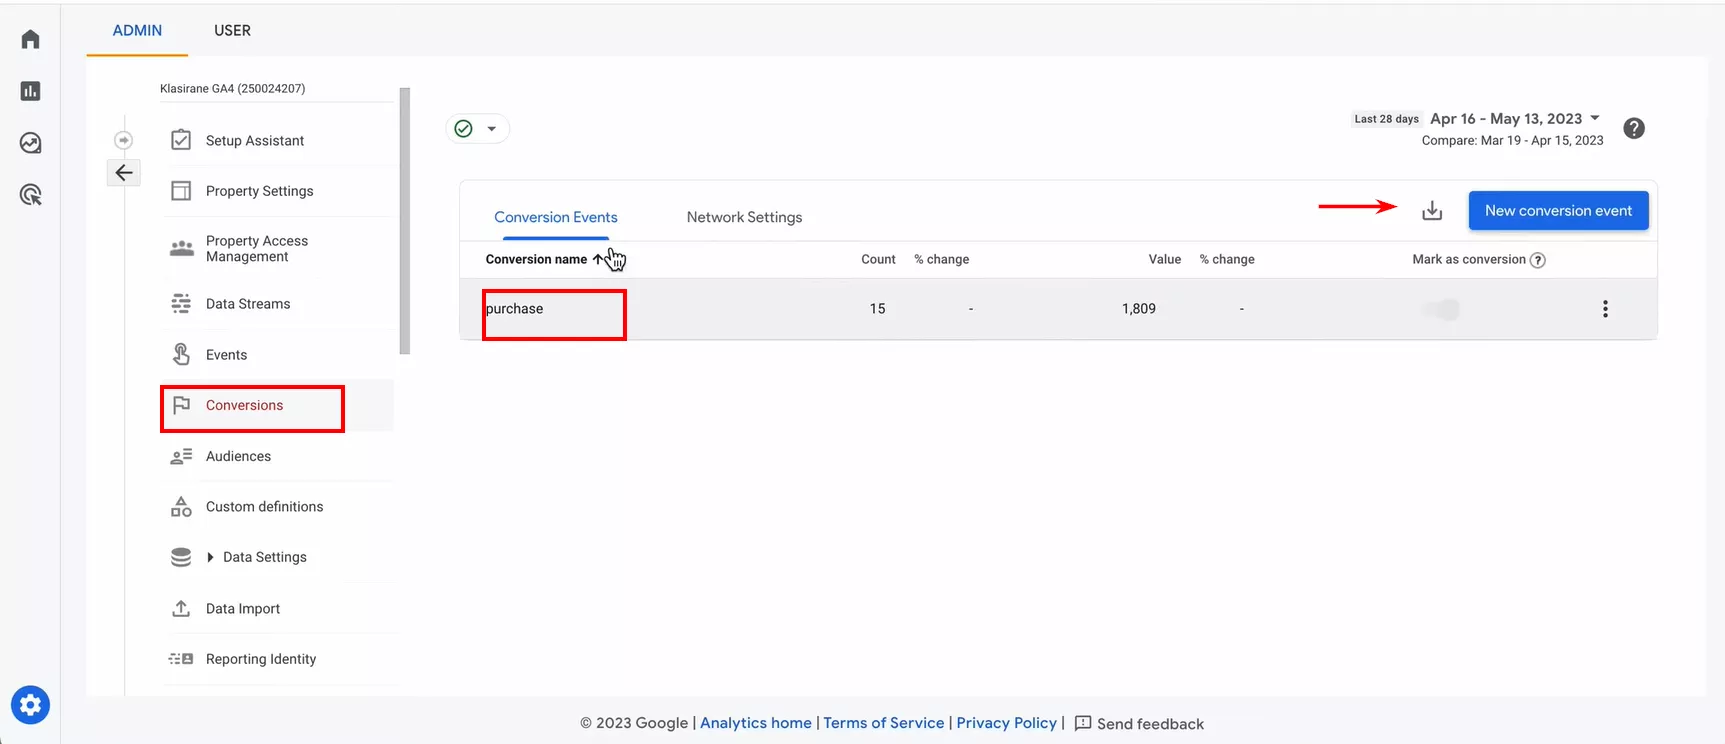Screen dimensions: 1725x744
Task: Click the Conversions flag icon
Action: click(181, 405)
